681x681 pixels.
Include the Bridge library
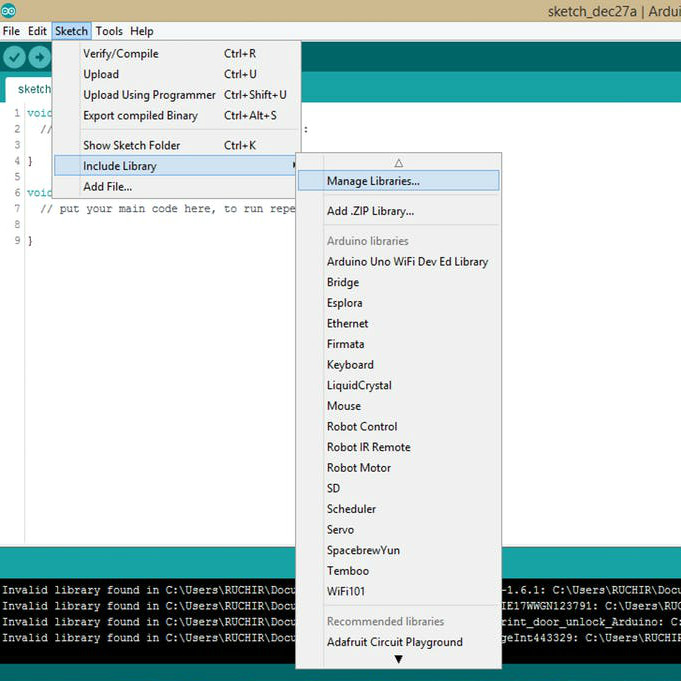(x=399, y=282)
